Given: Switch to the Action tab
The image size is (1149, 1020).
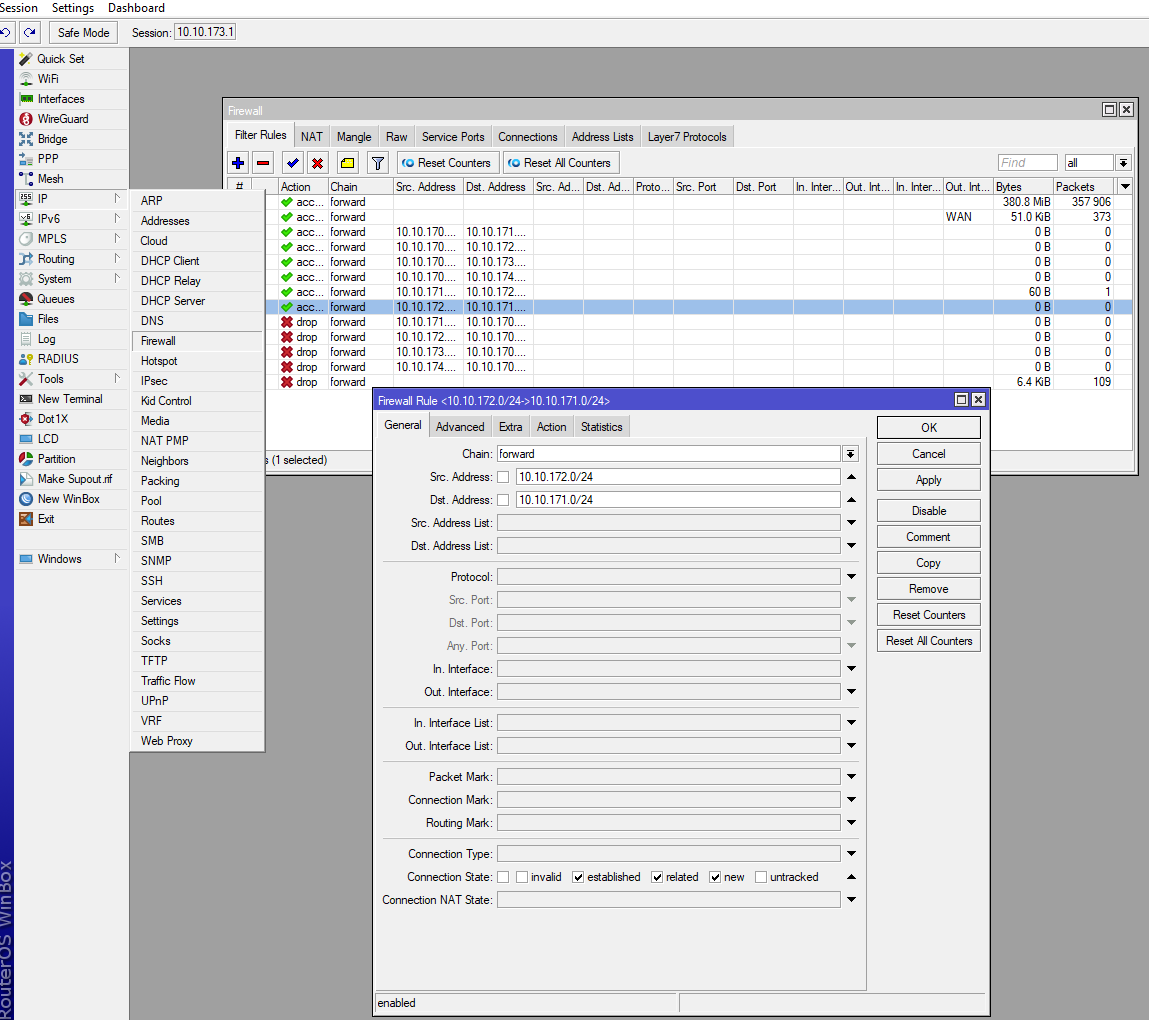Looking at the screenshot, I should [x=551, y=427].
